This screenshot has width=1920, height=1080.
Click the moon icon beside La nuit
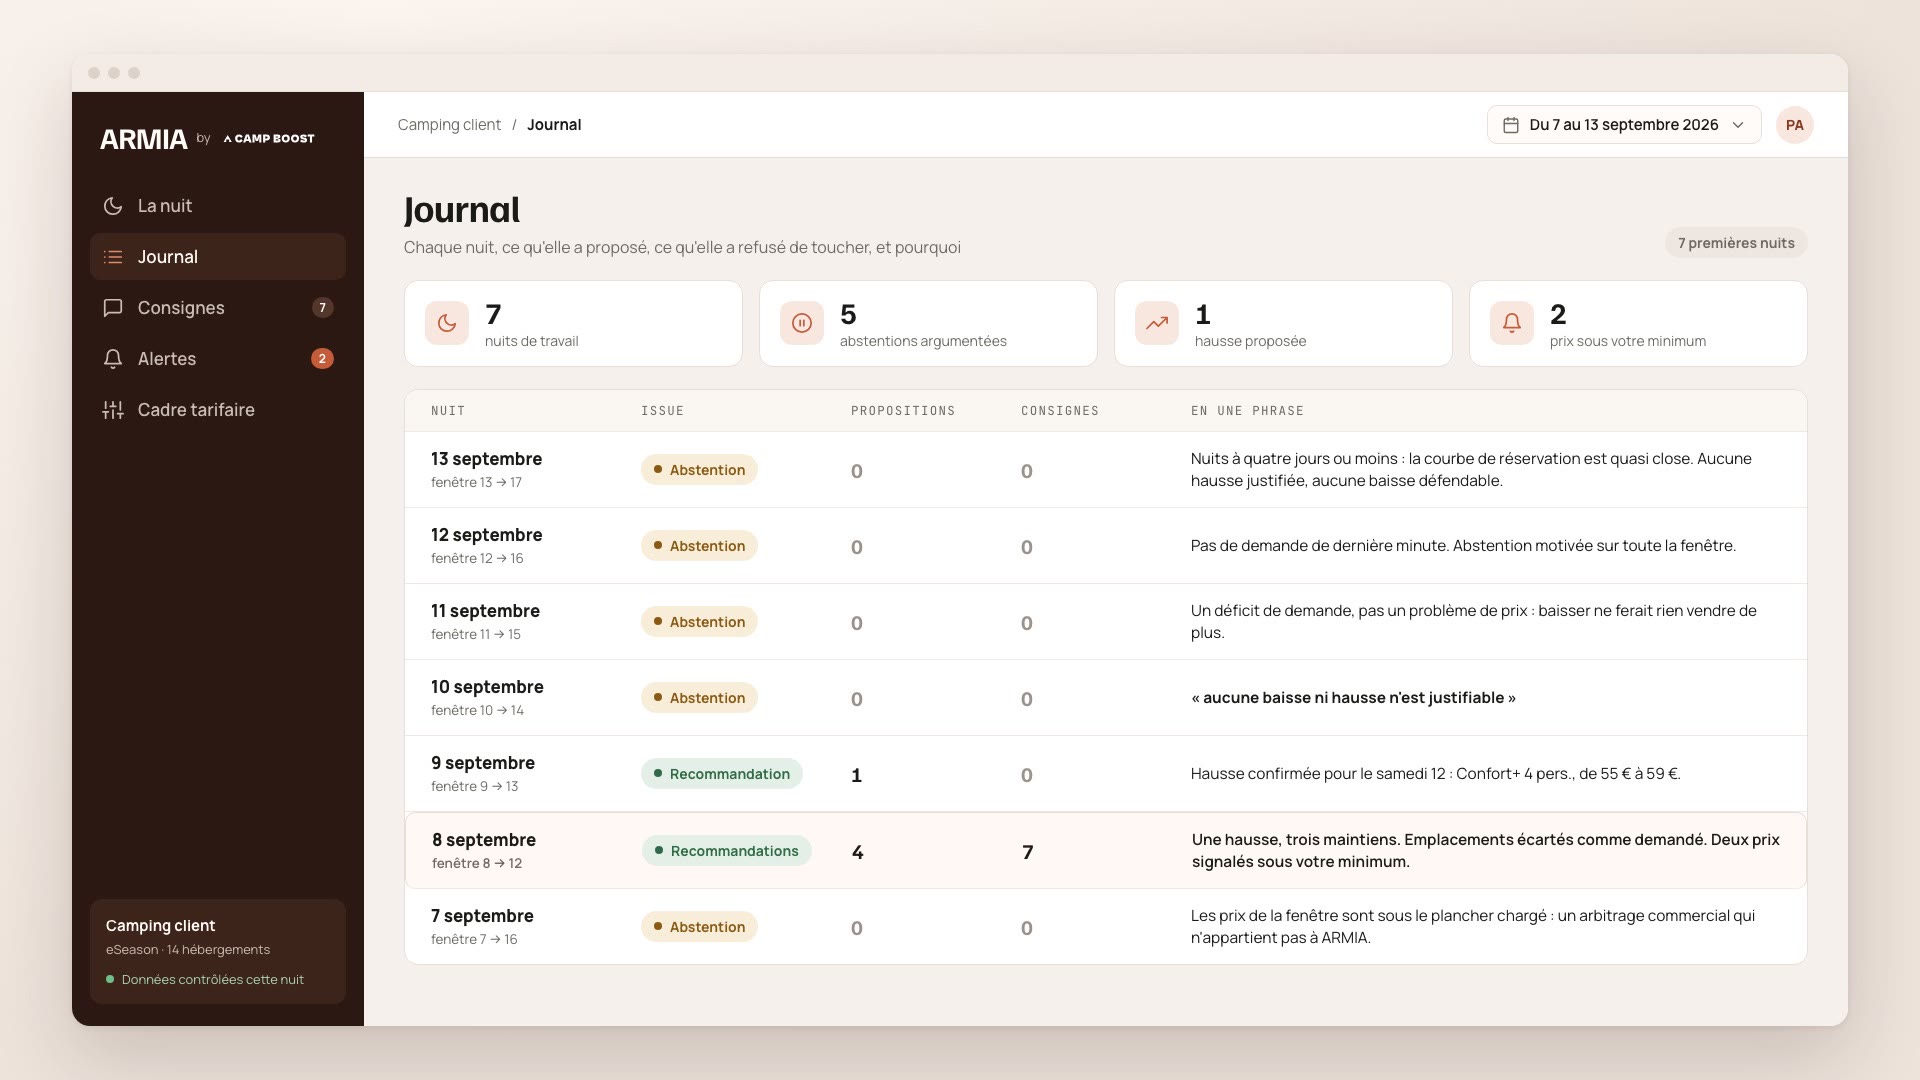click(113, 206)
